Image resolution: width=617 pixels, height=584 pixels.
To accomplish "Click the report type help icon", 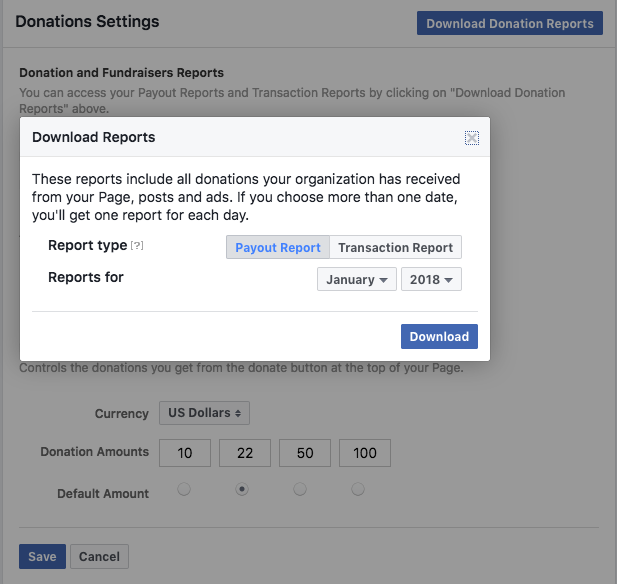I will [138, 246].
